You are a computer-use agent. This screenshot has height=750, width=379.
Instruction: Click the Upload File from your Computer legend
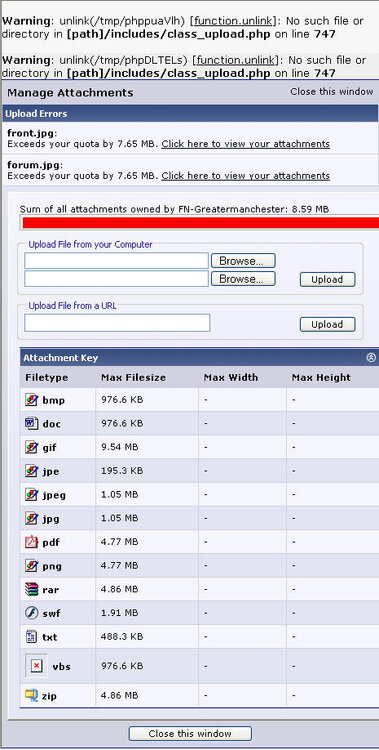point(90,244)
